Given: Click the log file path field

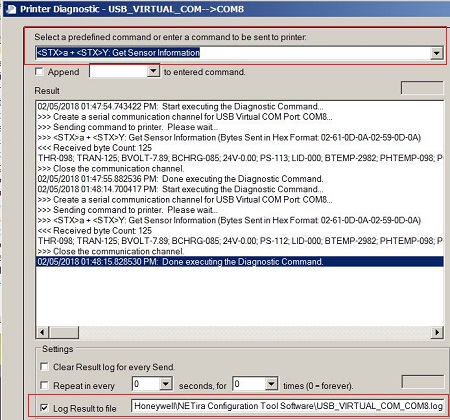Looking at the screenshot, I should point(288,406).
